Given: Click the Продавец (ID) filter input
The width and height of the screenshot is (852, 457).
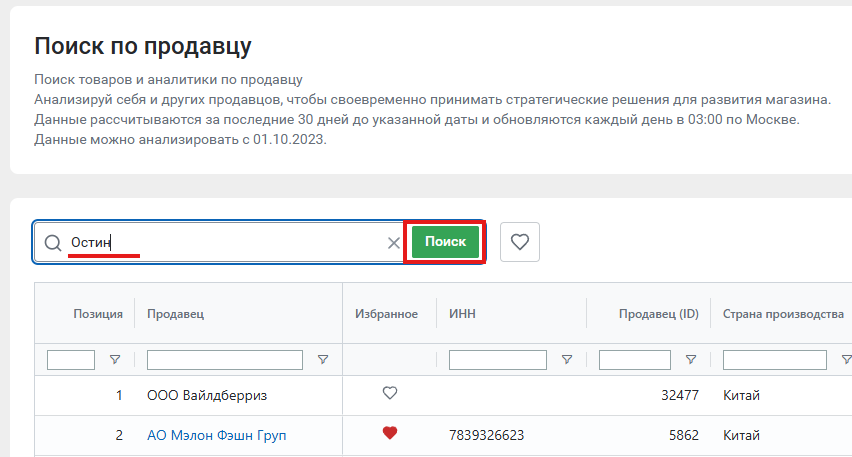Looking at the screenshot, I should pyautogui.click(x=634, y=360).
